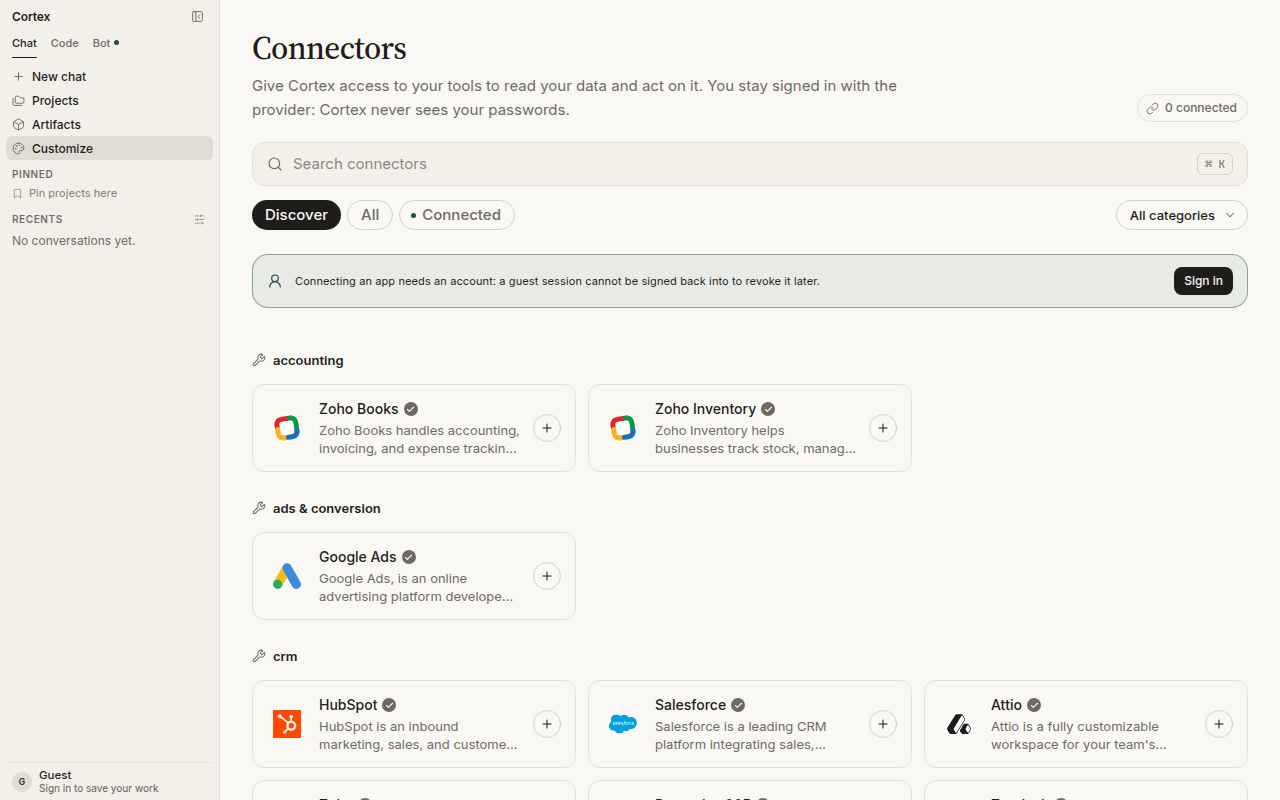Click the HubSpot description text
1280x800 pixels.
pos(418,736)
